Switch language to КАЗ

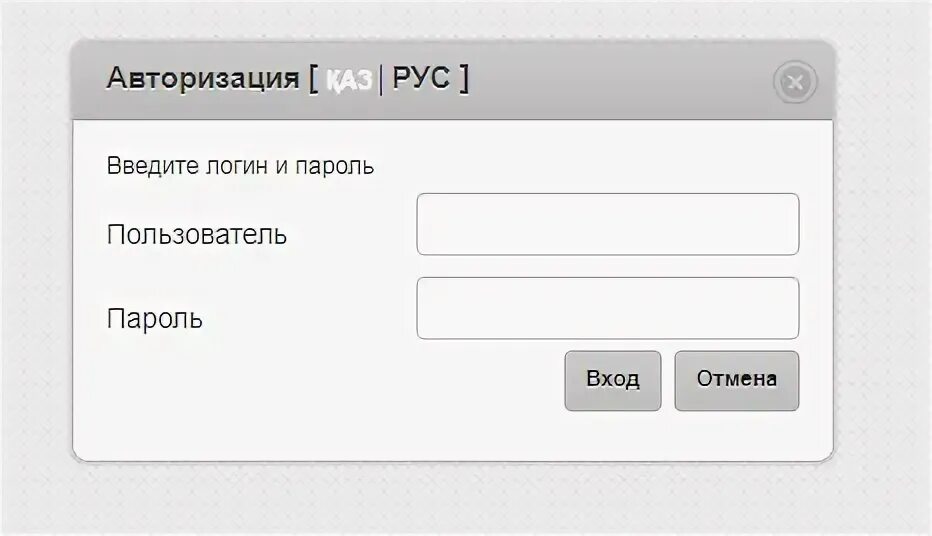click(350, 80)
